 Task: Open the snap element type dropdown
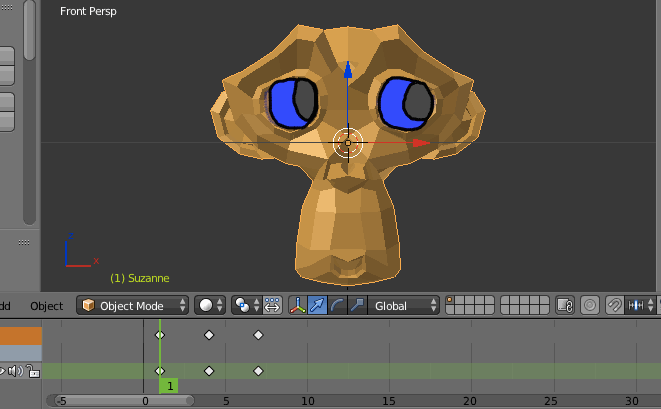(640, 305)
